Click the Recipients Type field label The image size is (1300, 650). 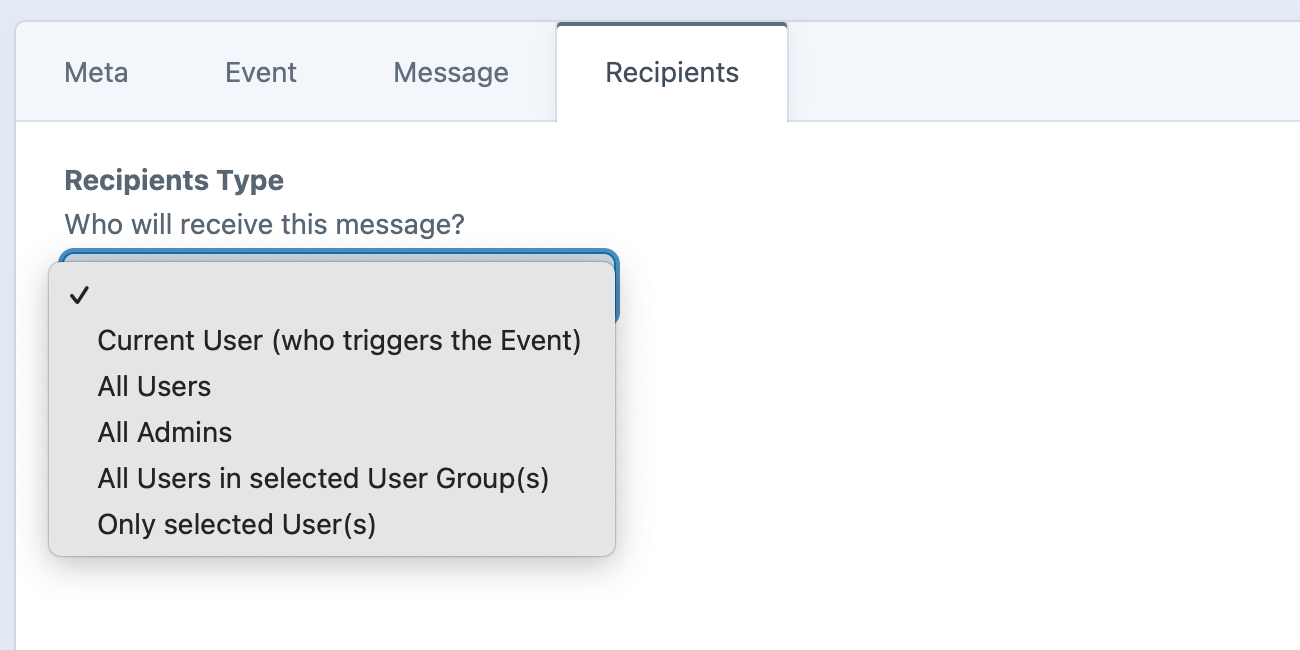(174, 181)
